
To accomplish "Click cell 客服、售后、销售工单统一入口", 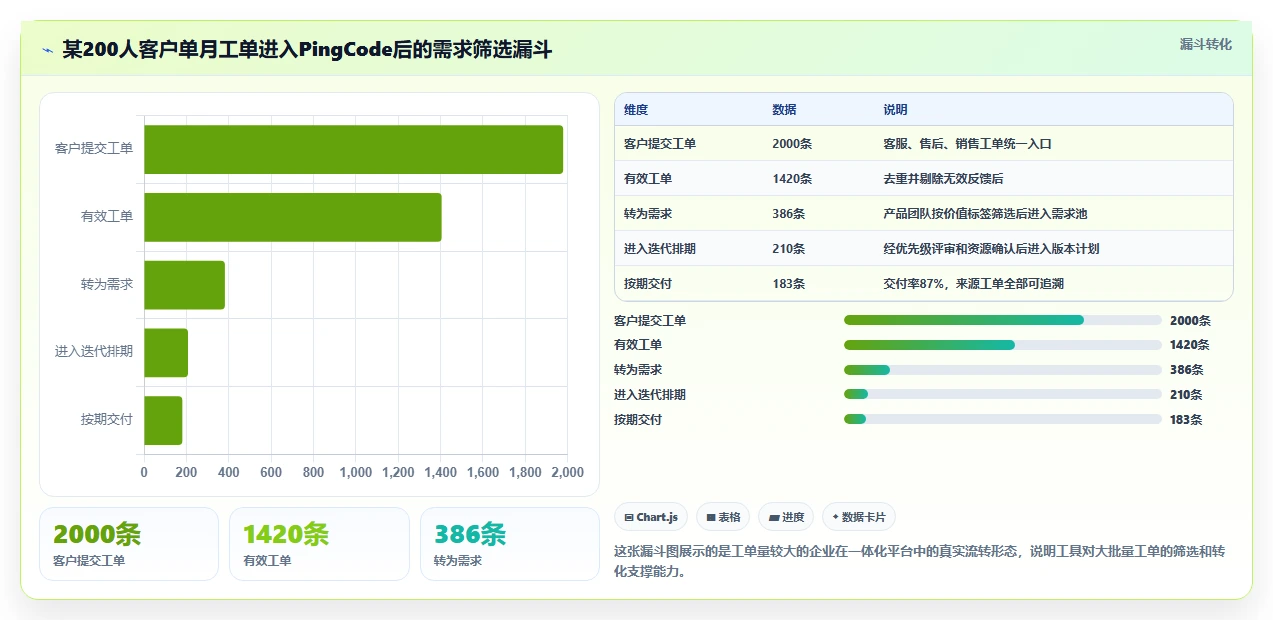I will pyautogui.click(x=967, y=144).
